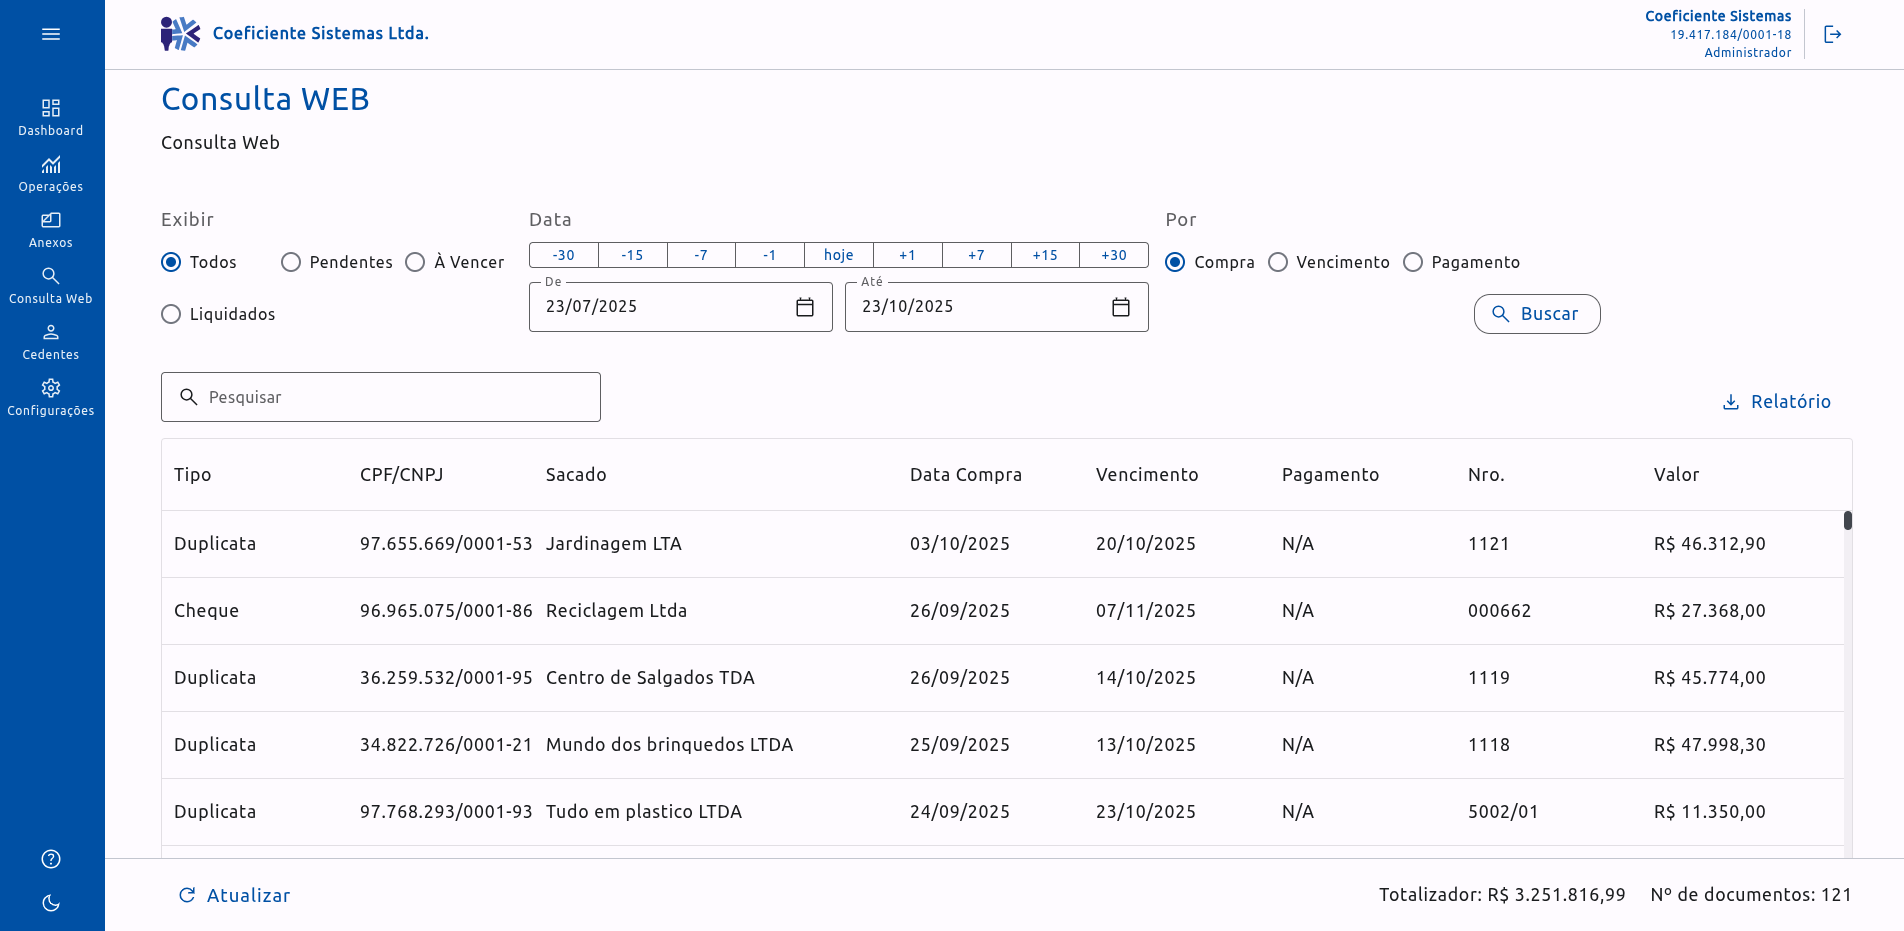Toggle dark mode moon icon
Screen dimensions: 1904x931
pos(51,903)
